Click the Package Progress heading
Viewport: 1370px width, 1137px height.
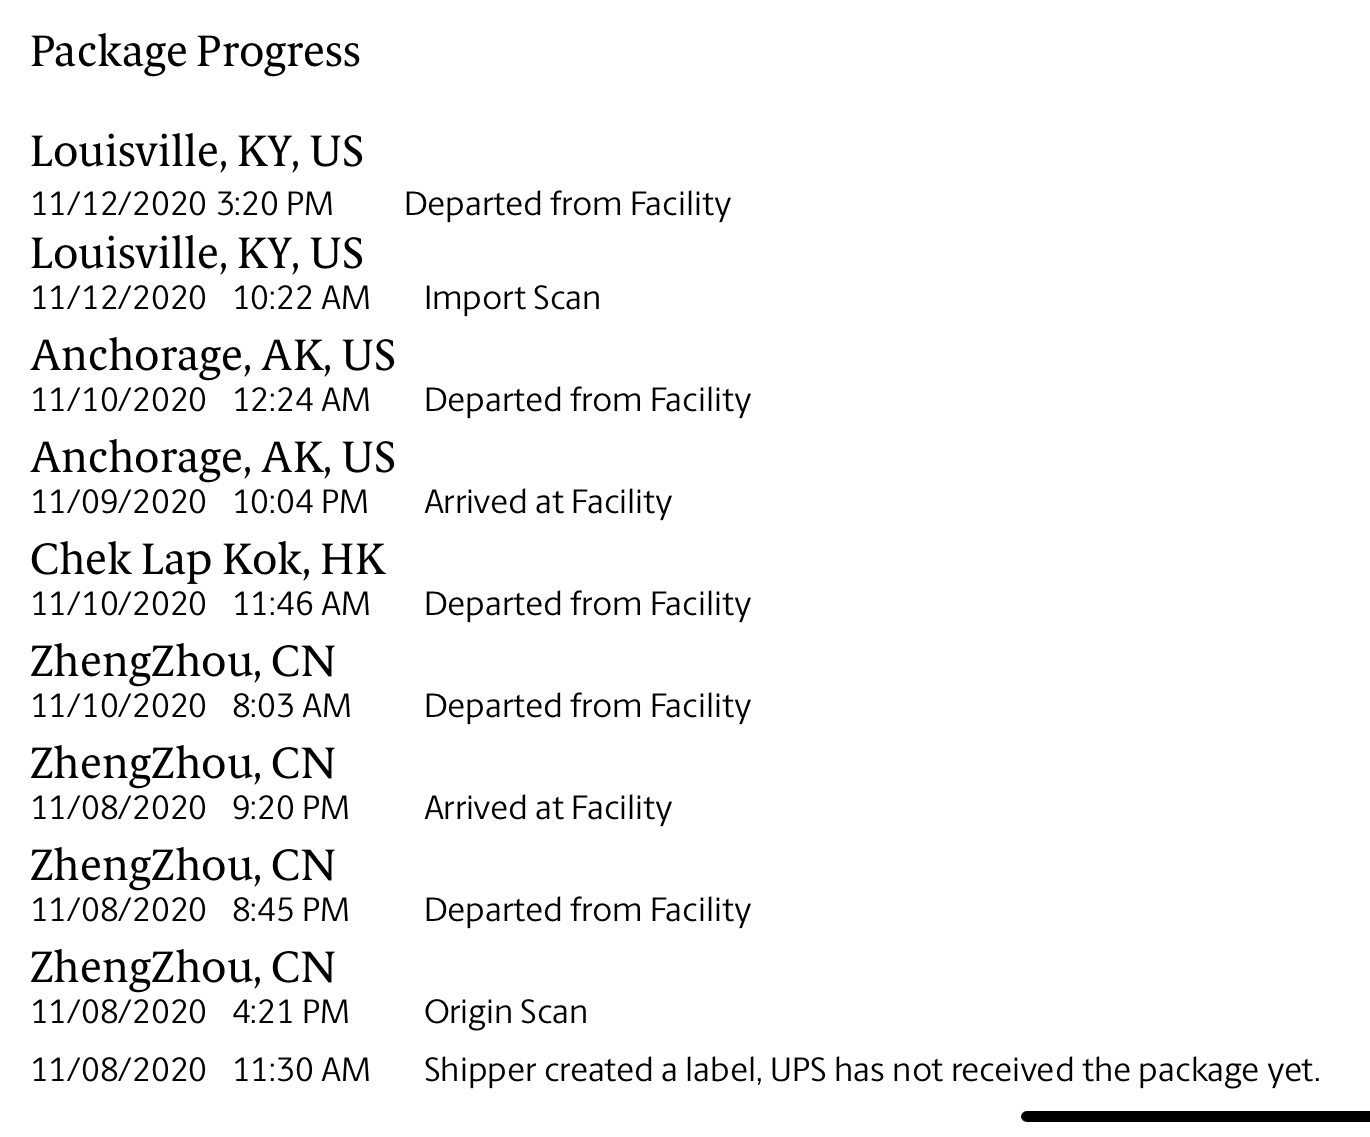click(x=195, y=52)
